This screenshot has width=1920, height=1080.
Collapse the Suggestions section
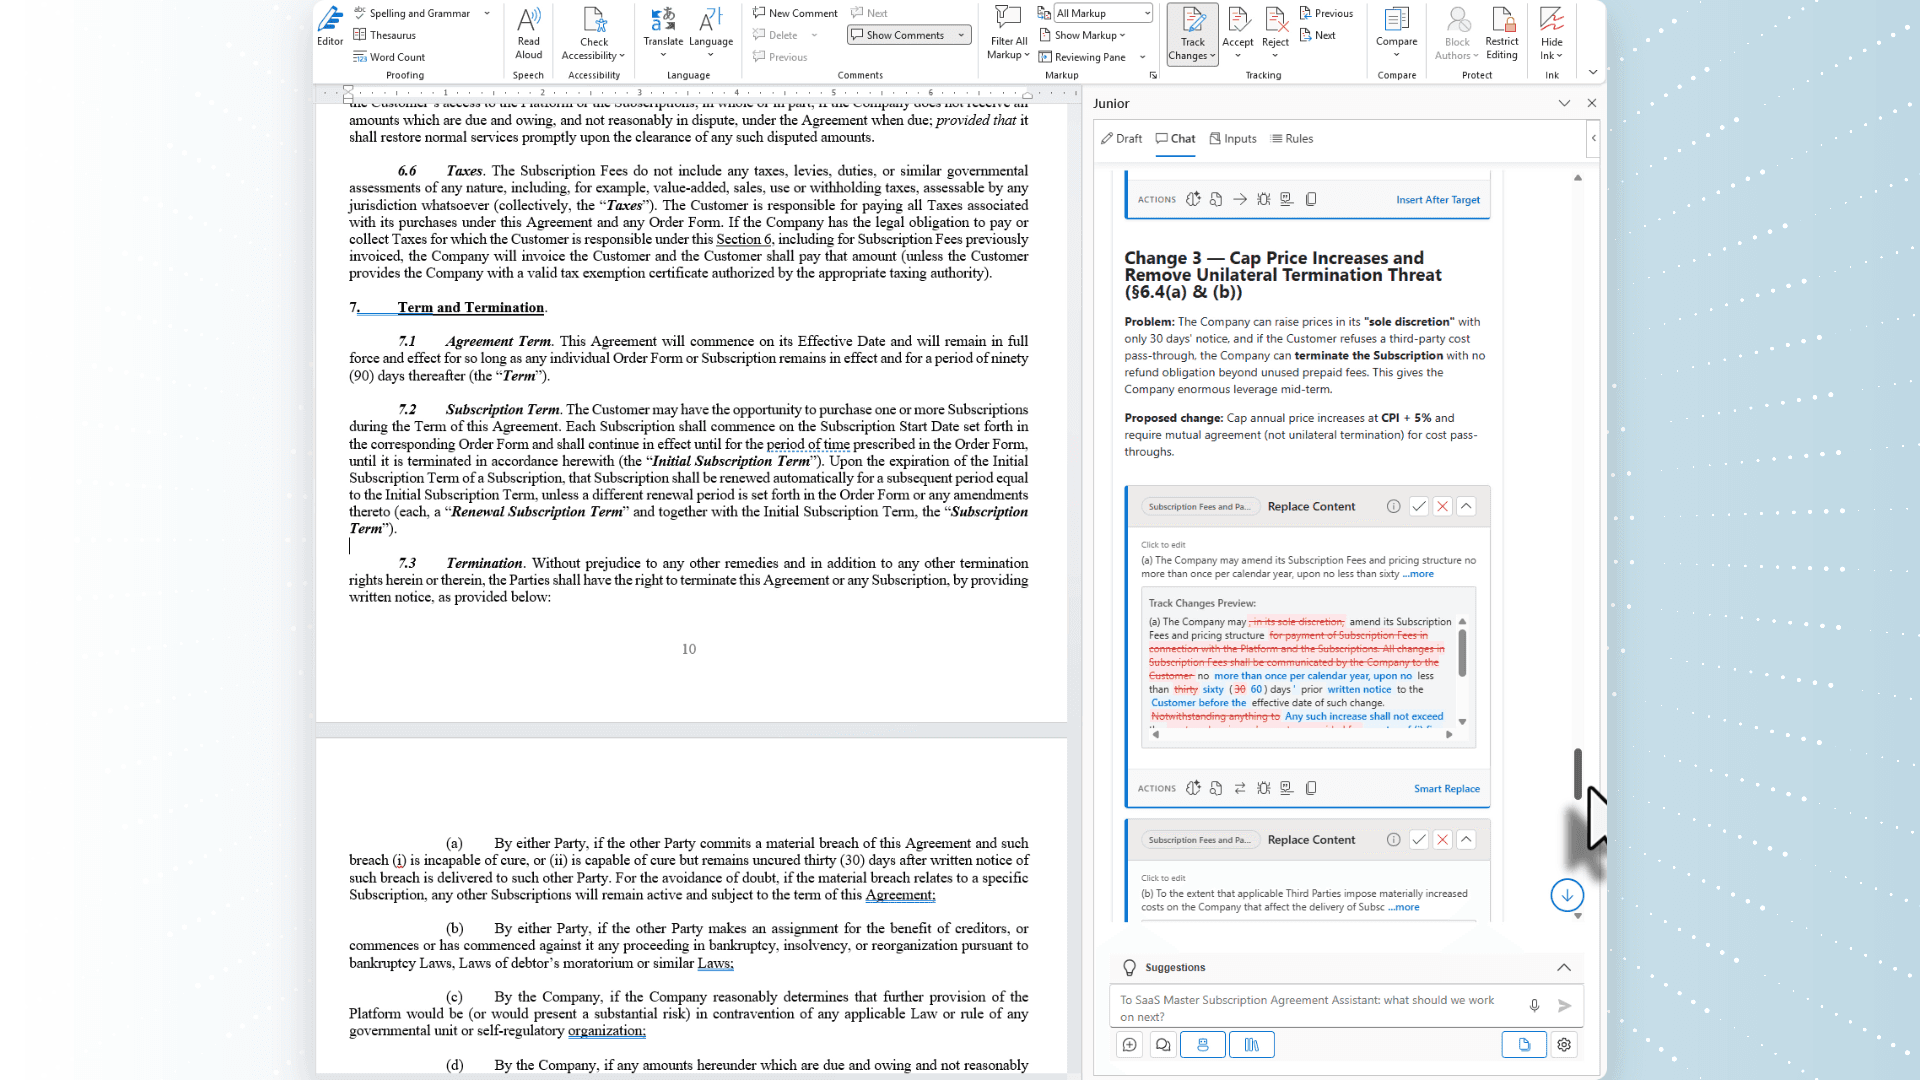(1564, 967)
